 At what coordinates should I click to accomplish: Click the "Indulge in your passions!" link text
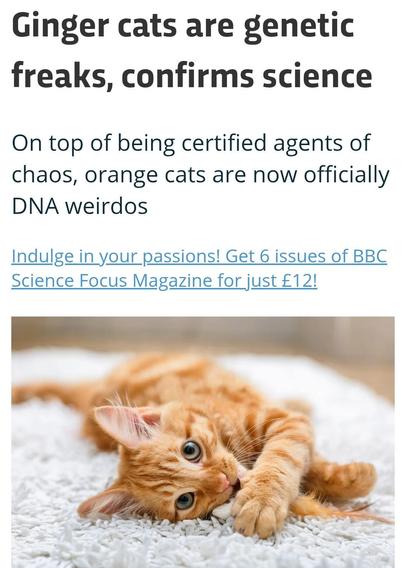[116, 256]
